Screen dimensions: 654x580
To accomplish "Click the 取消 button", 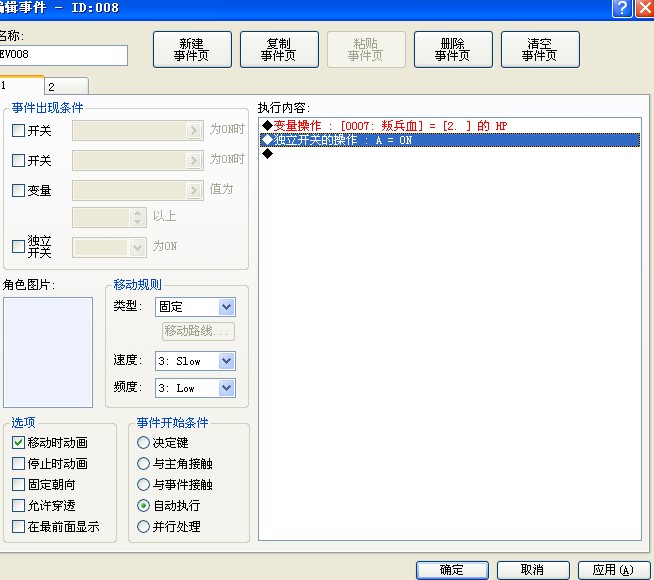I will point(533,570).
